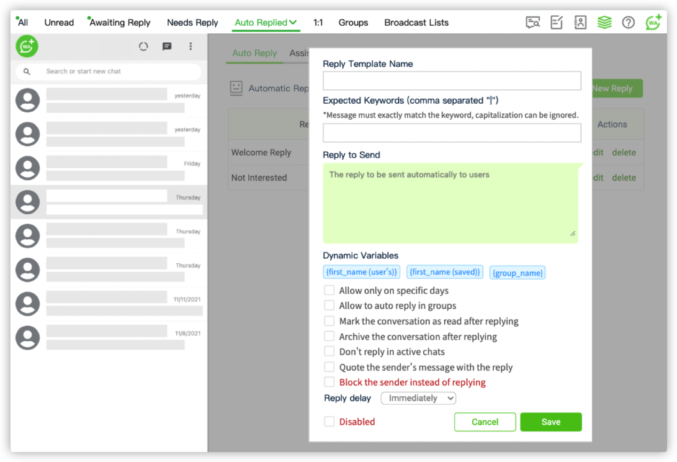Open the chat search icon in top toolbar
Screen dimensions: 677x462
tap(533, 22)
